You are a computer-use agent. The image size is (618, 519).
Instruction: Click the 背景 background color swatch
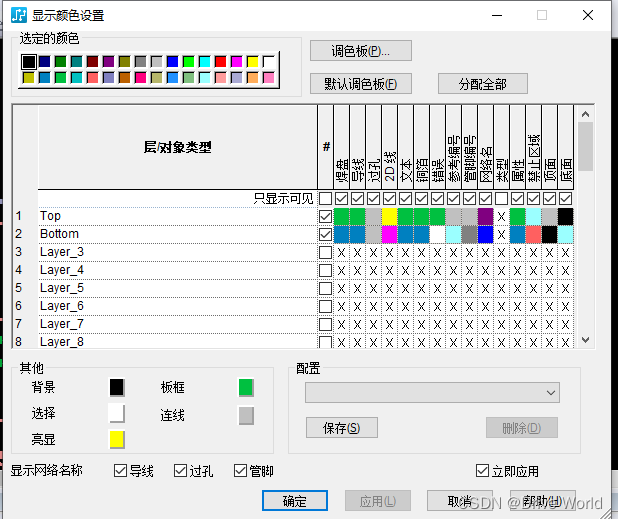pos(117,387)
